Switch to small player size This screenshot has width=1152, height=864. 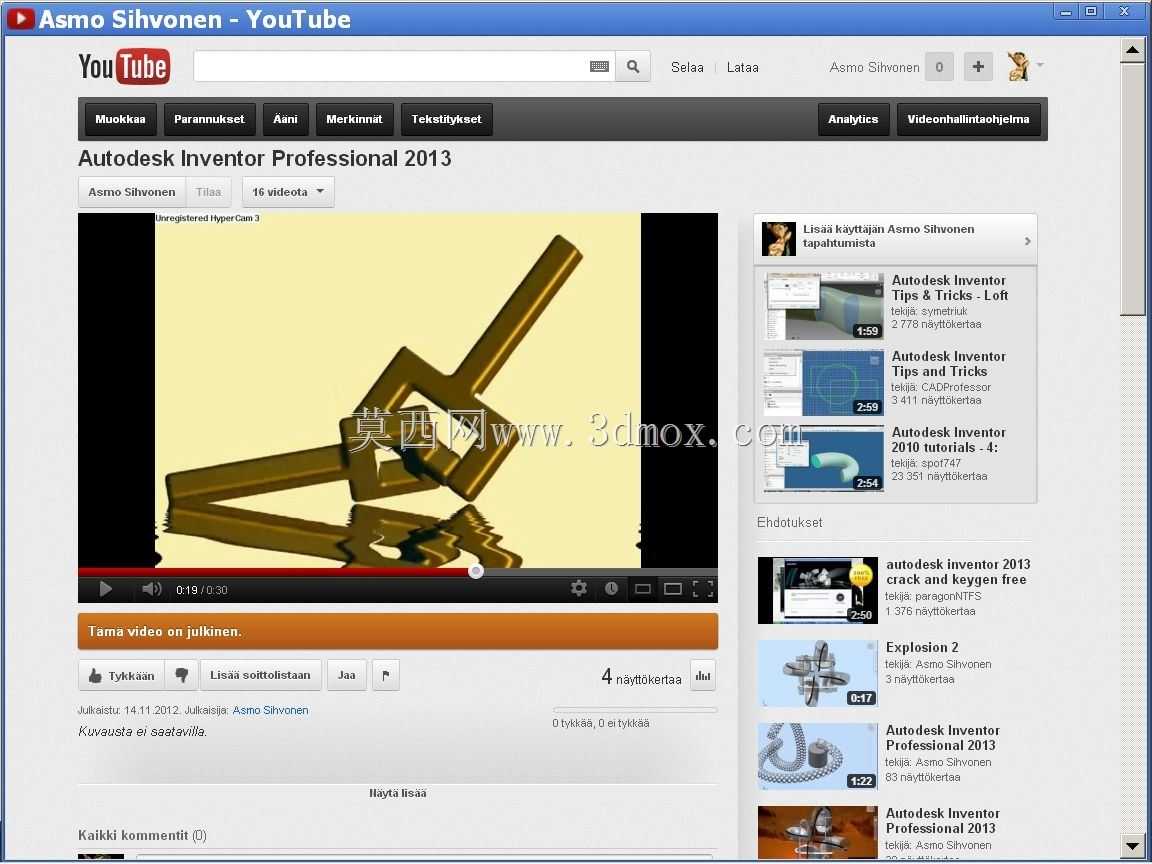point(642,589)
